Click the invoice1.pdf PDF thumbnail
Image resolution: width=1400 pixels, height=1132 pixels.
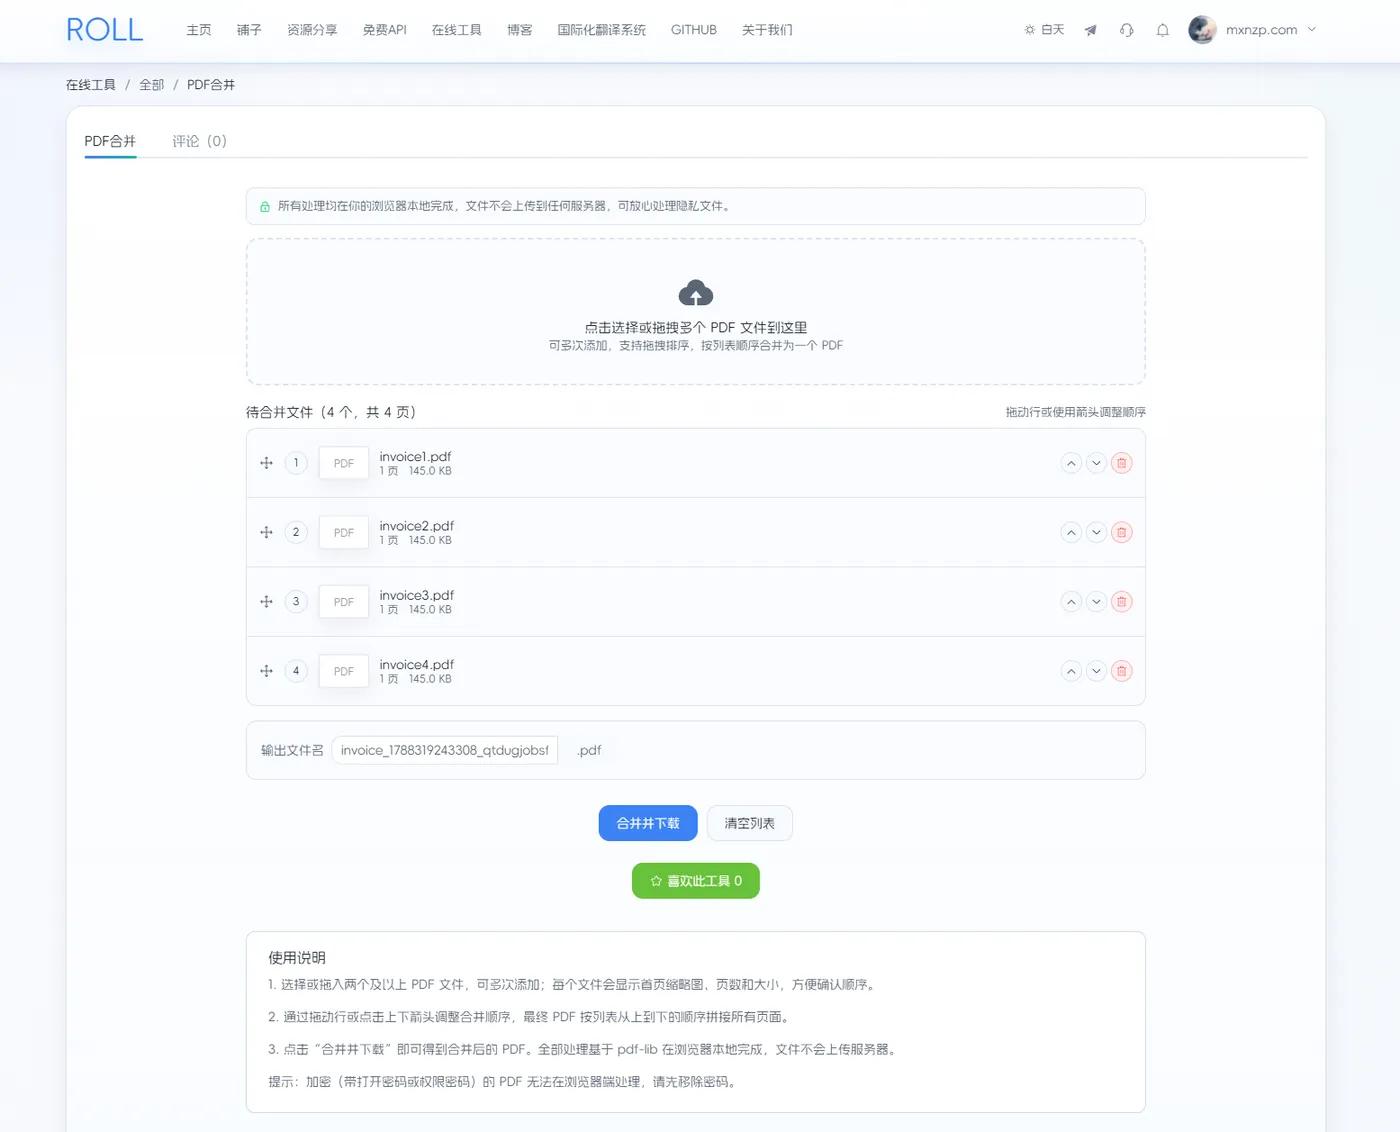coord(344,463)
